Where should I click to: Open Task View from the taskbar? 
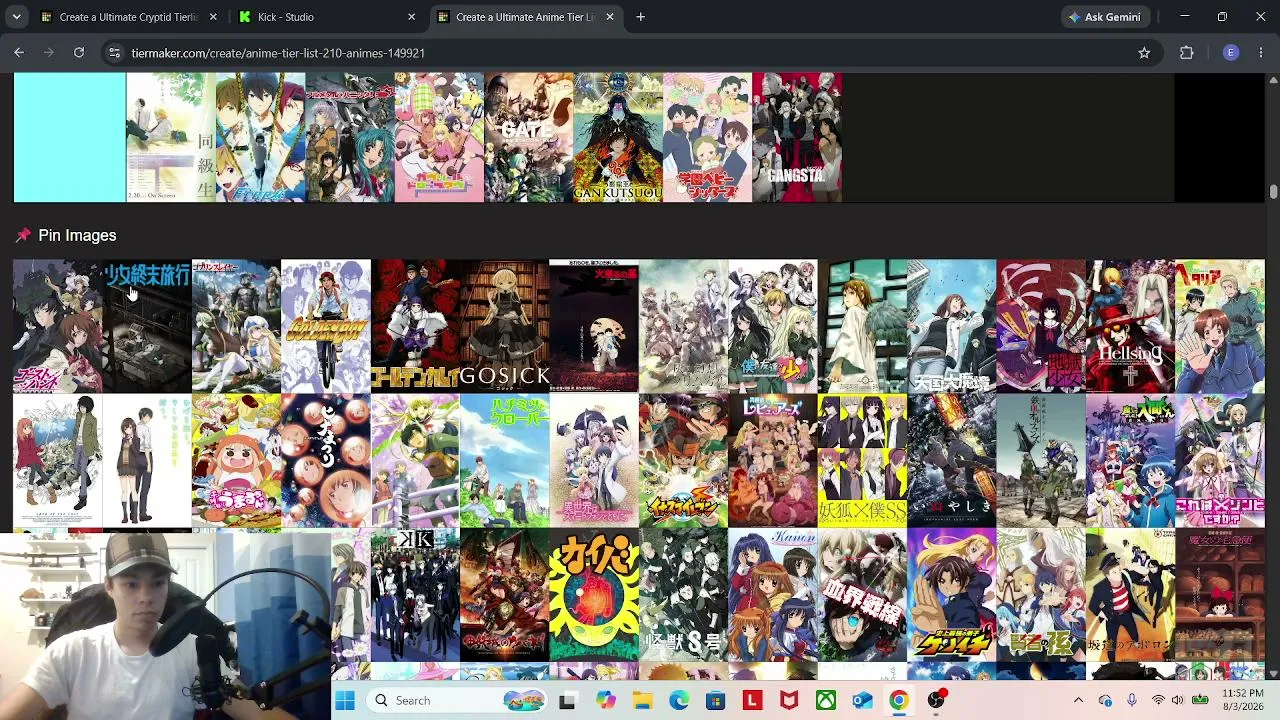[x=567, y=701]
